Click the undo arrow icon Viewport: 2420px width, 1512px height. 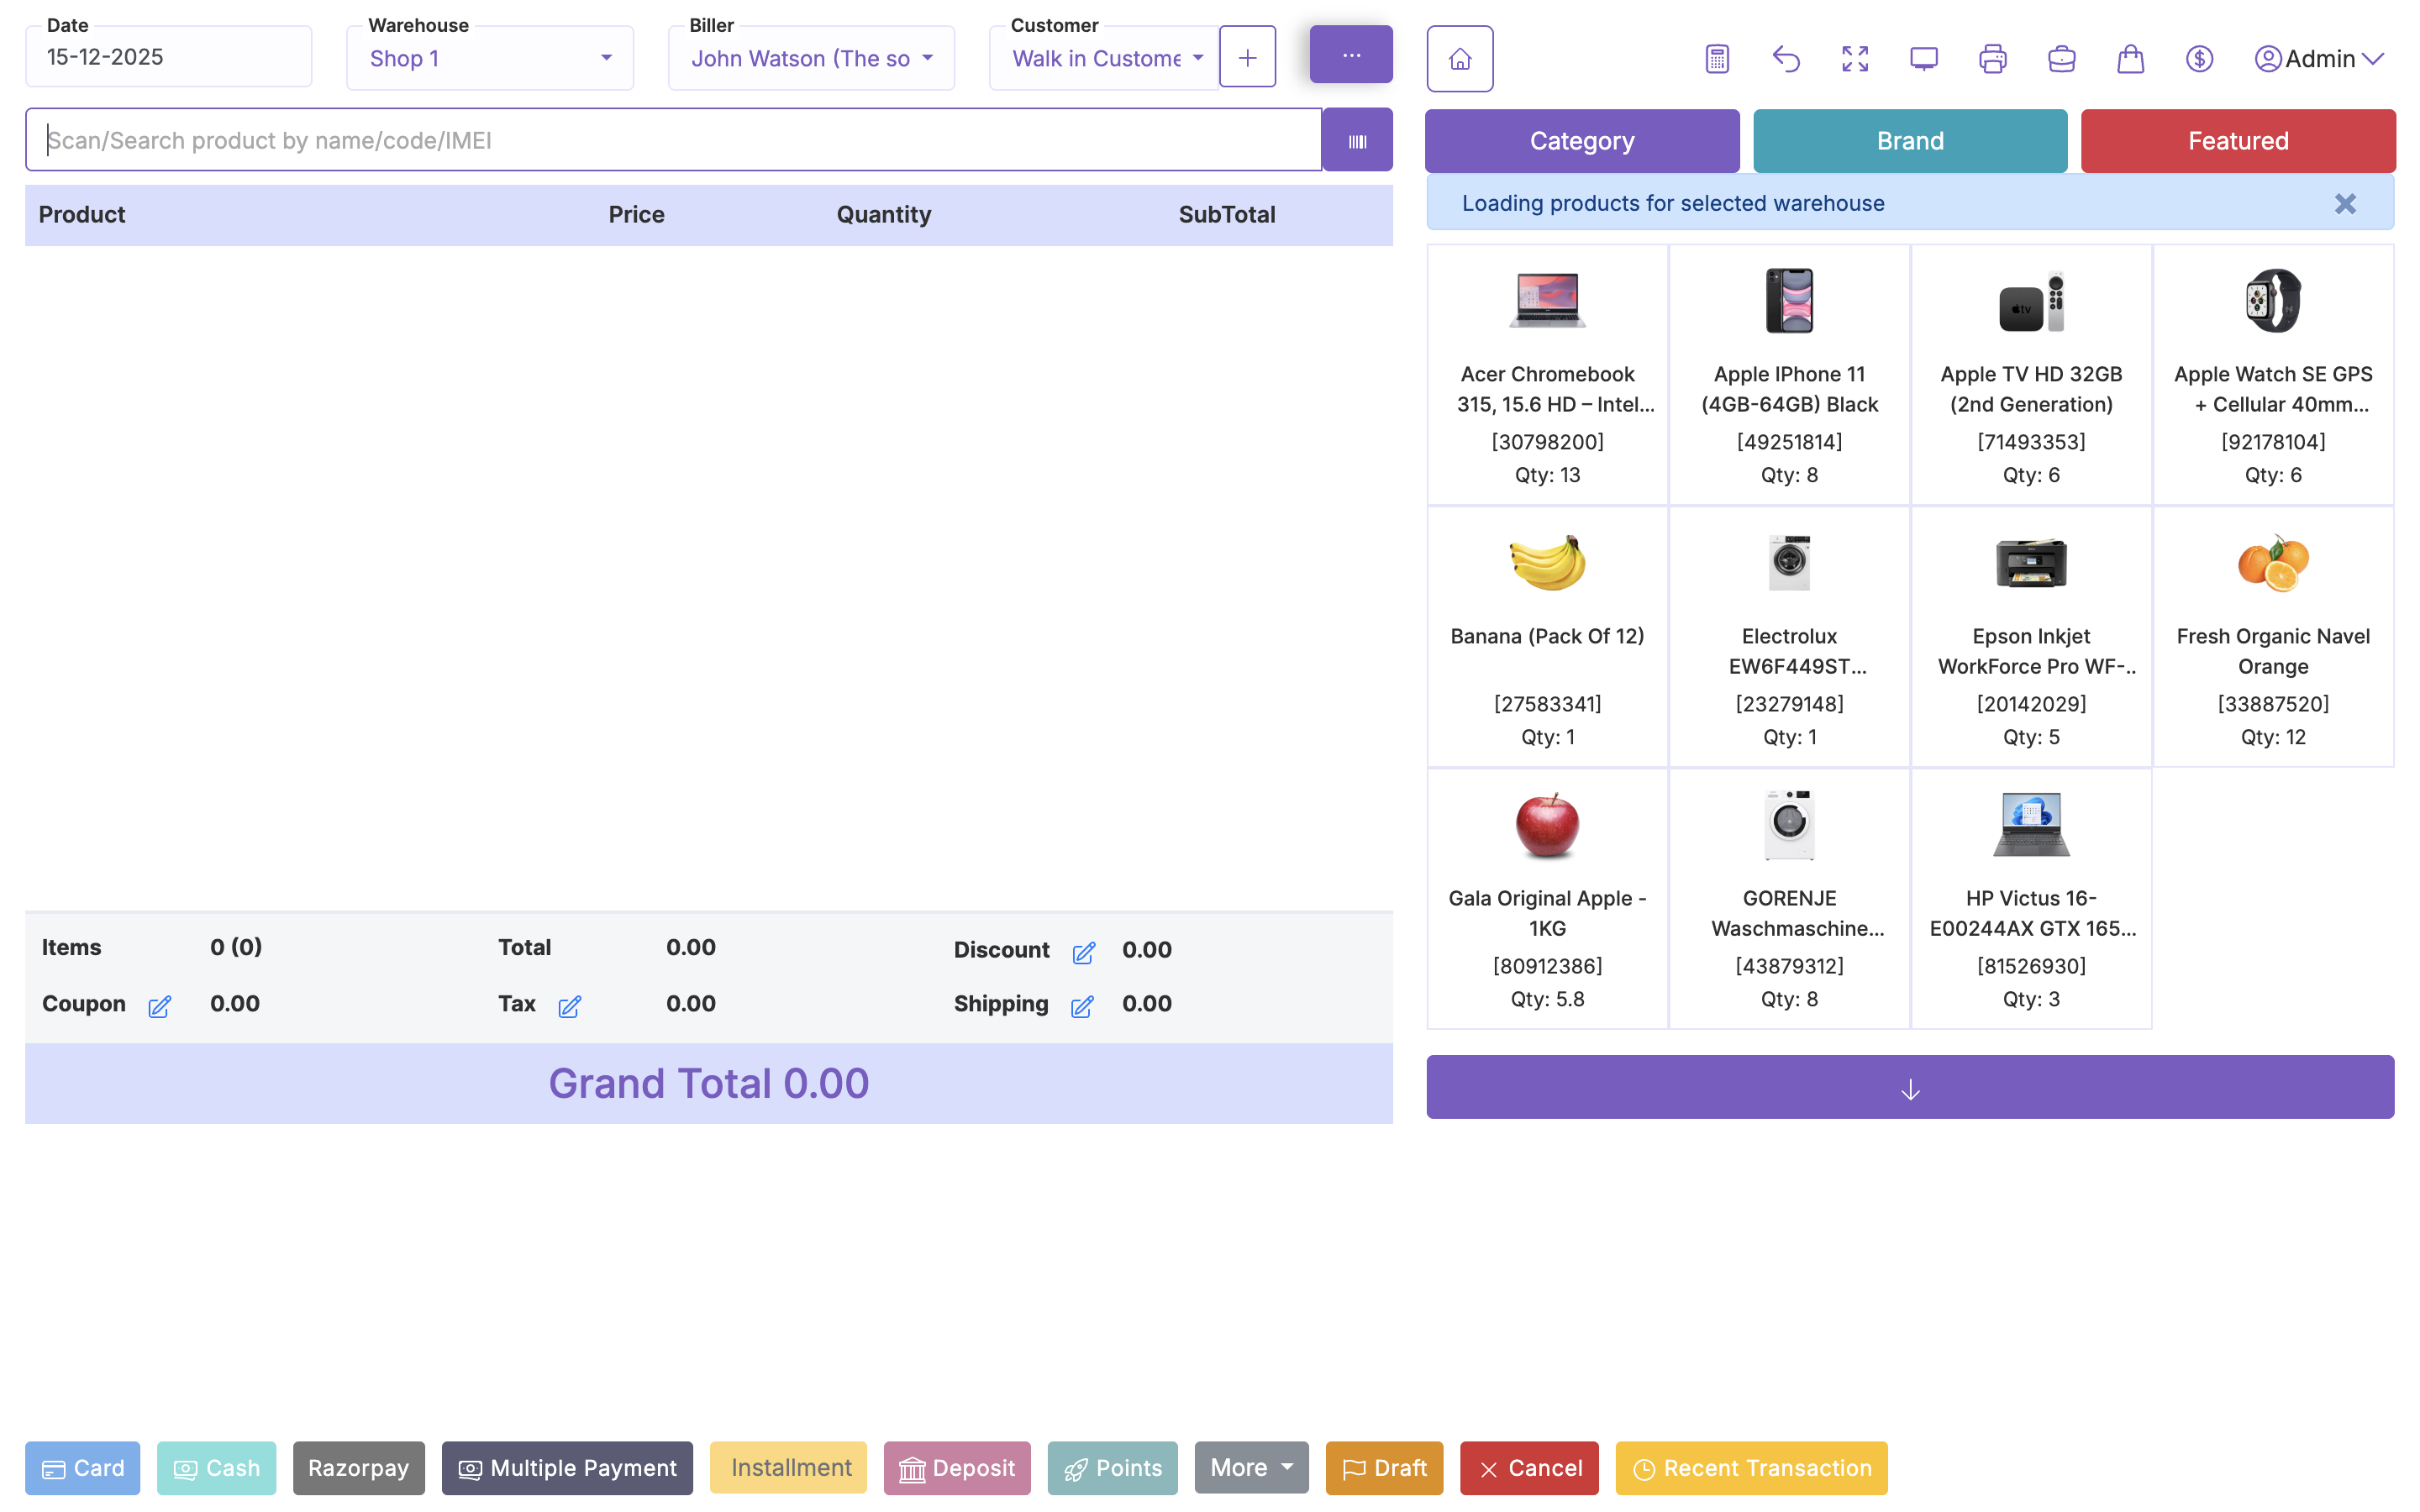pos(1786,58)
